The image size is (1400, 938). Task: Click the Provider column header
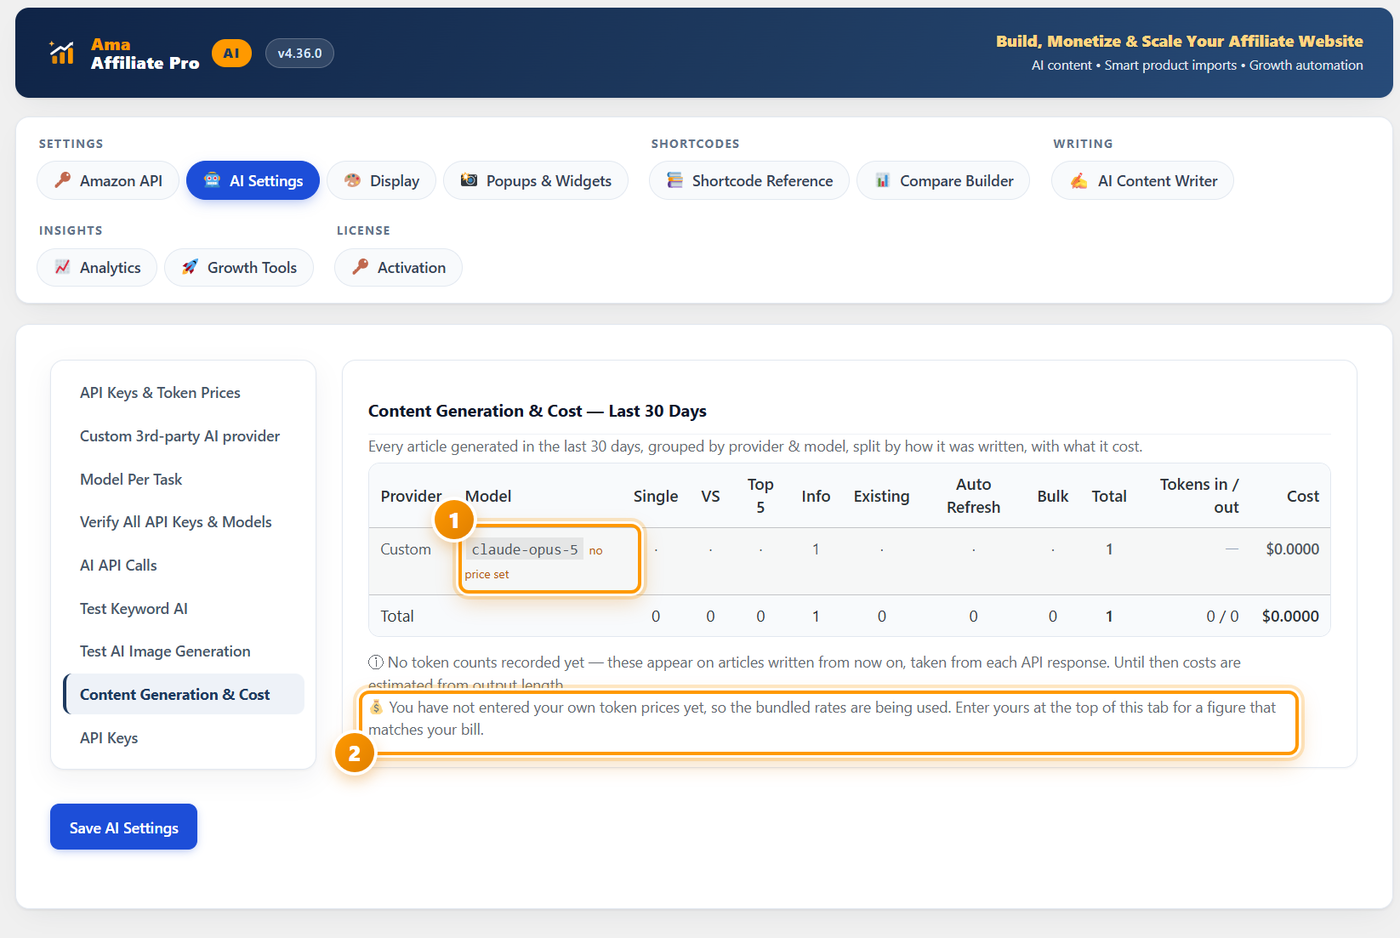tap(411, 496)
